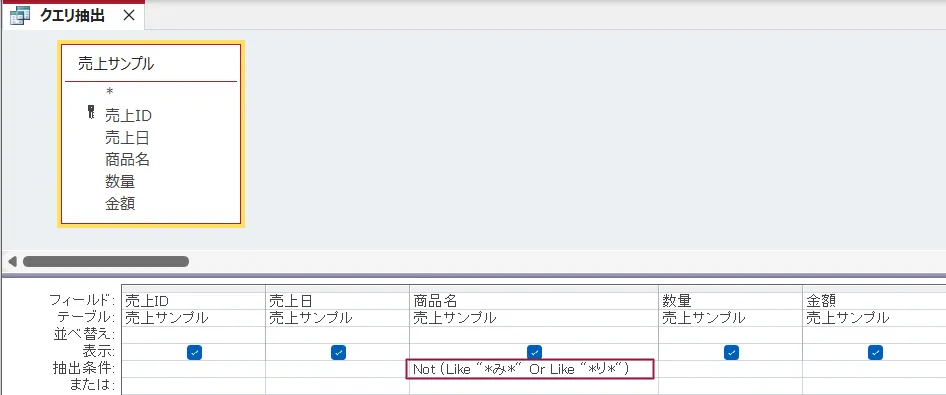Click the テーブル cell under 売上日
This screenshot has height=395, width=946.
click(x=338, y=318)
